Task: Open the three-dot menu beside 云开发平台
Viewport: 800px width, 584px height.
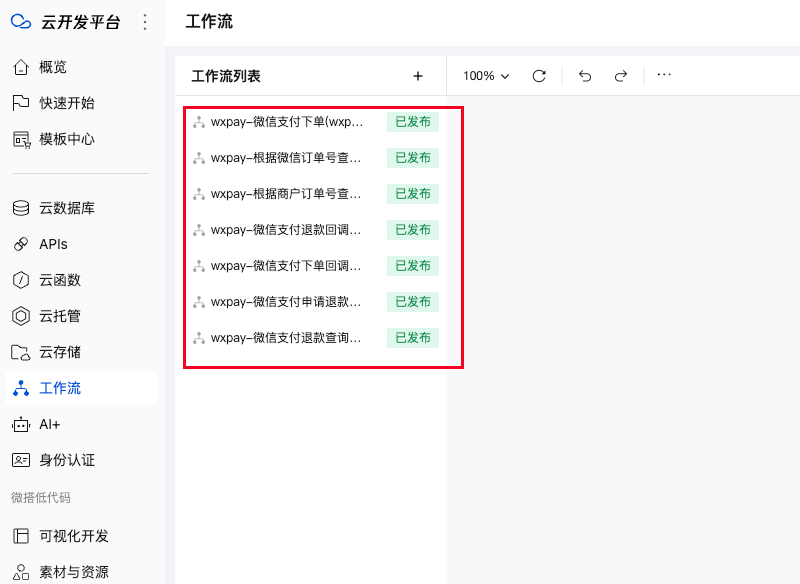Action: [x=145, y=22]
